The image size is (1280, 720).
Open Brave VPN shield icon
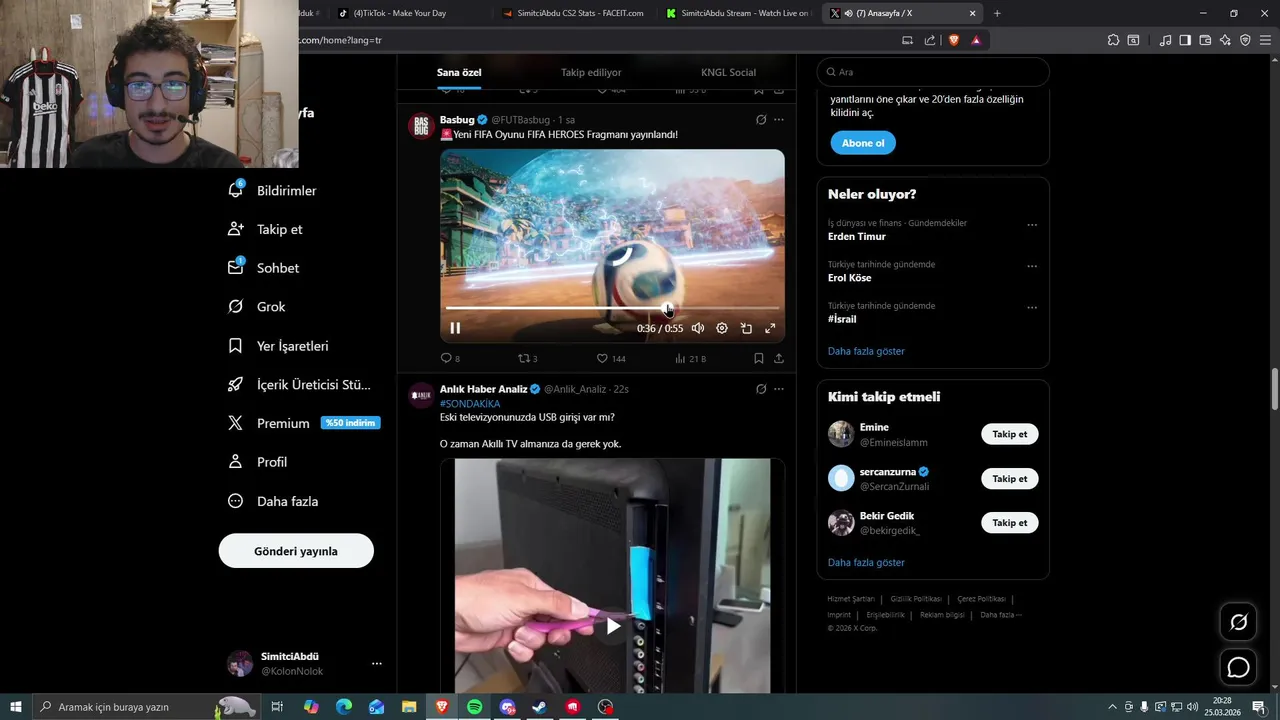coord(1245,40)
